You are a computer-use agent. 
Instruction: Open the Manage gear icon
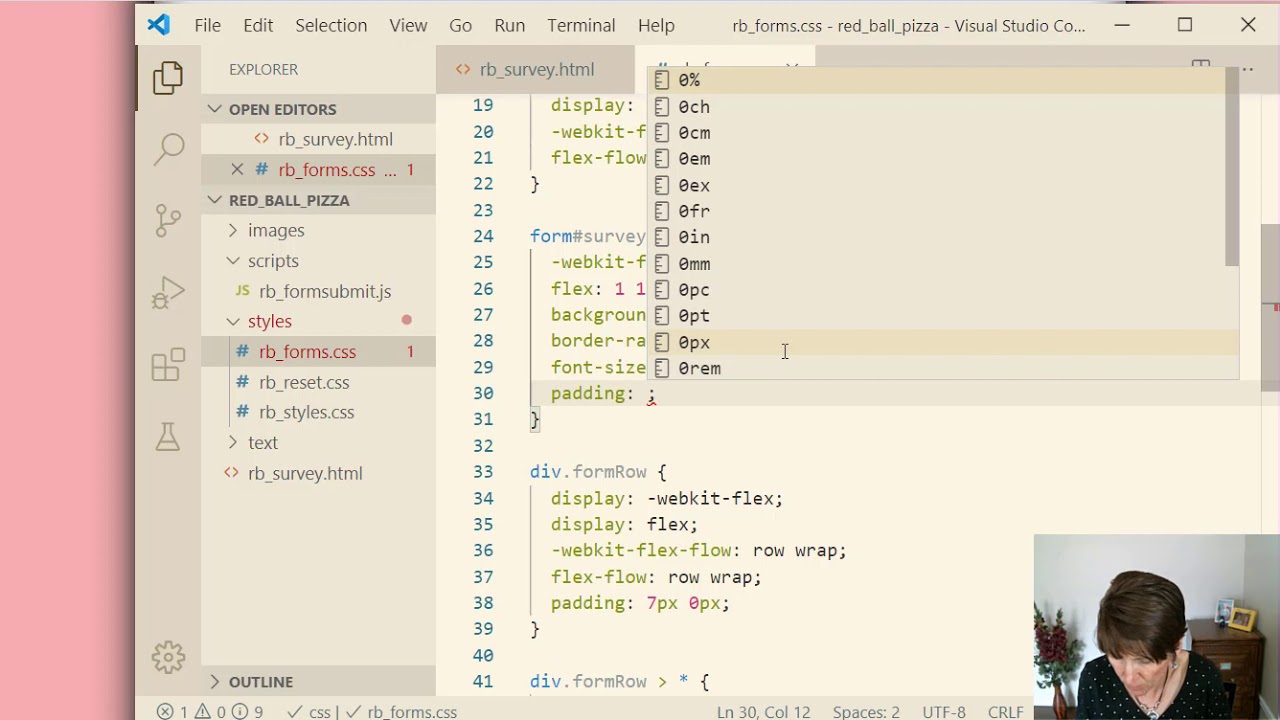(x=168, y=656)
